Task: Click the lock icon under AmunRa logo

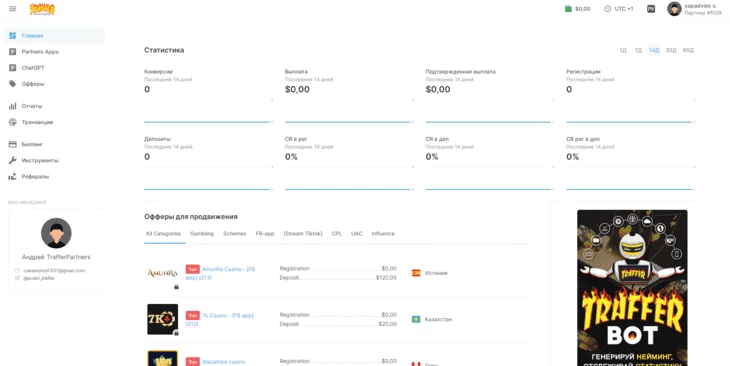Action: click(176, 287)
